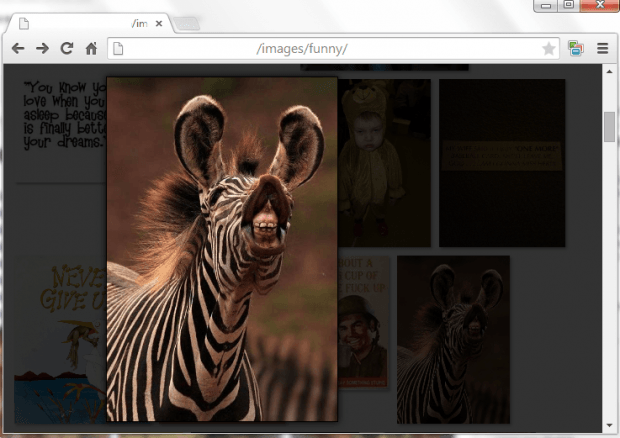Click the Forward navigation arrow
The height and width of the screenshot is (438, 620).
(x=42, y=48)
